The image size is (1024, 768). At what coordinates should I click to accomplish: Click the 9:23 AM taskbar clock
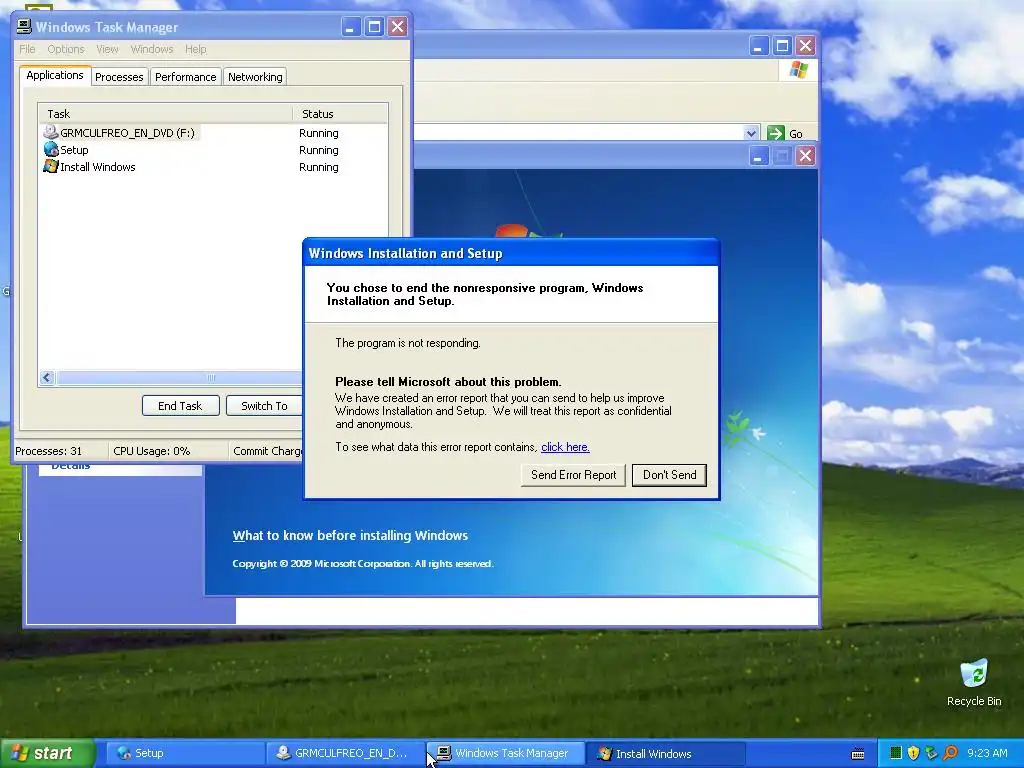coord(987,753)
